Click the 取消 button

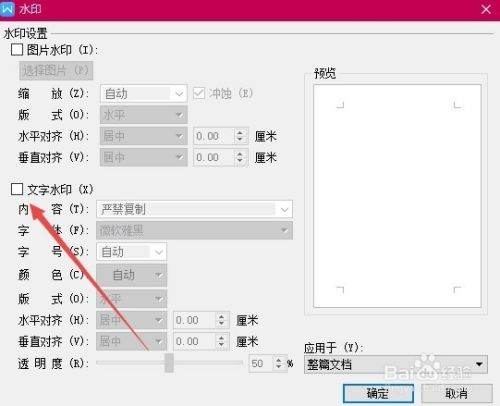[x=457, y=394]
